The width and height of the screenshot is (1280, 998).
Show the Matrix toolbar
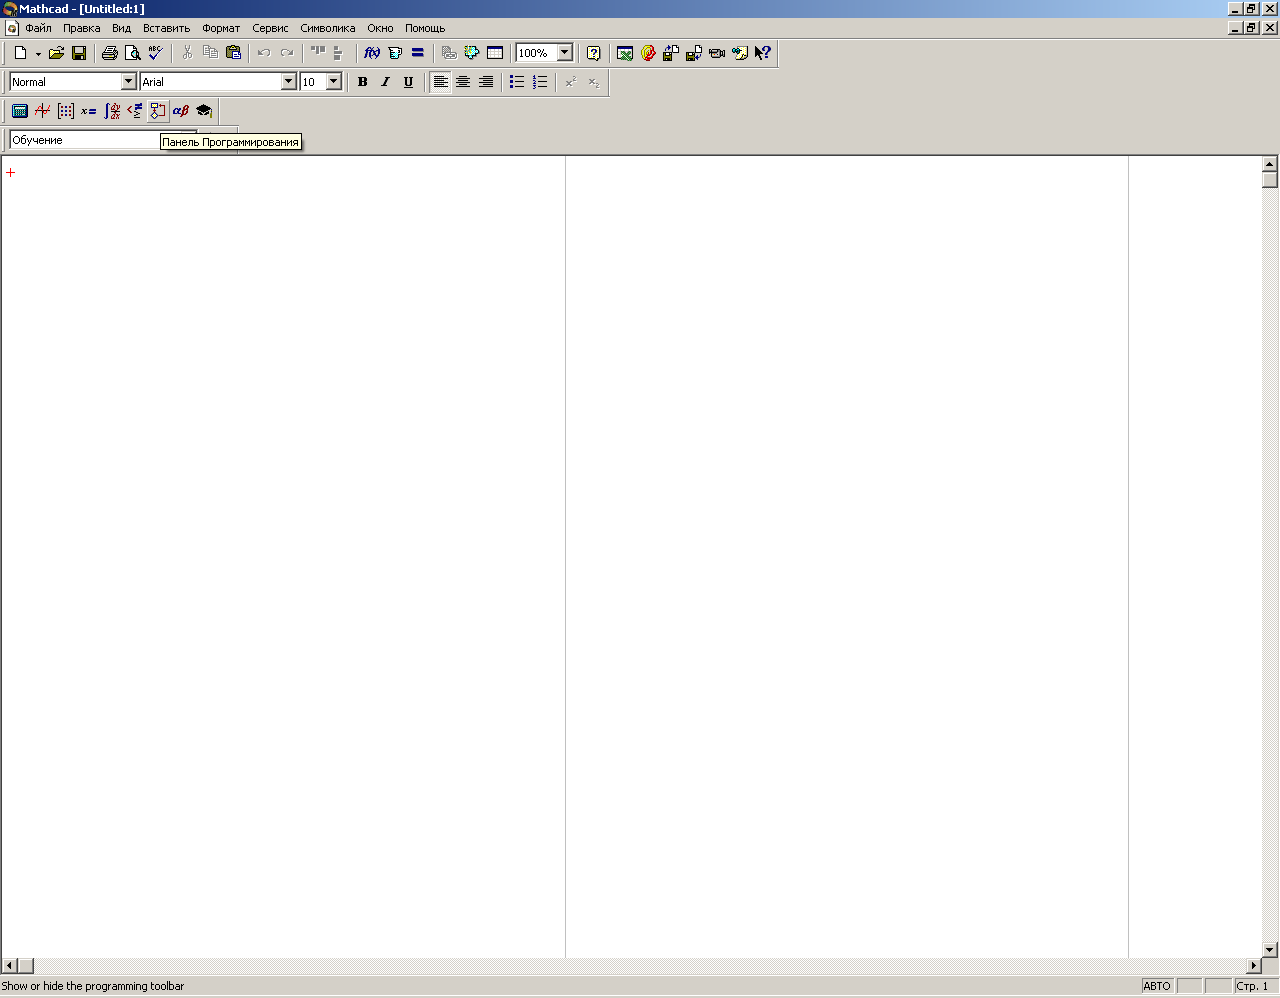[x=66, y=111]
